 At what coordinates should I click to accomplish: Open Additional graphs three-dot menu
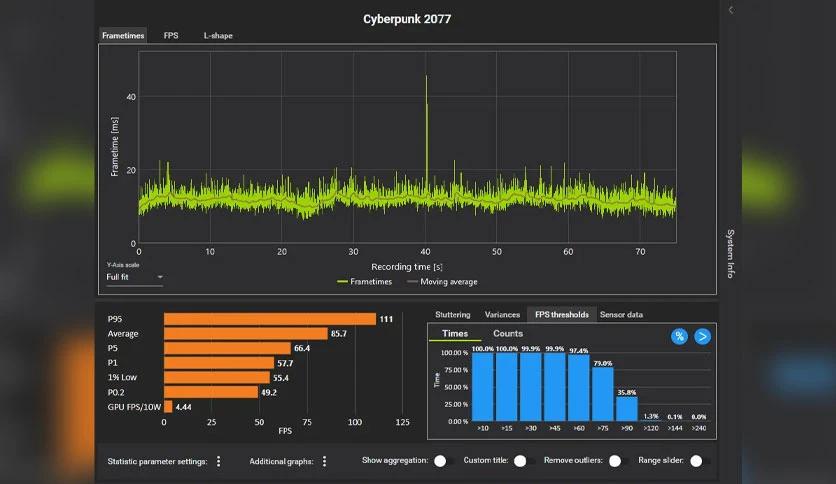(324, 461)
